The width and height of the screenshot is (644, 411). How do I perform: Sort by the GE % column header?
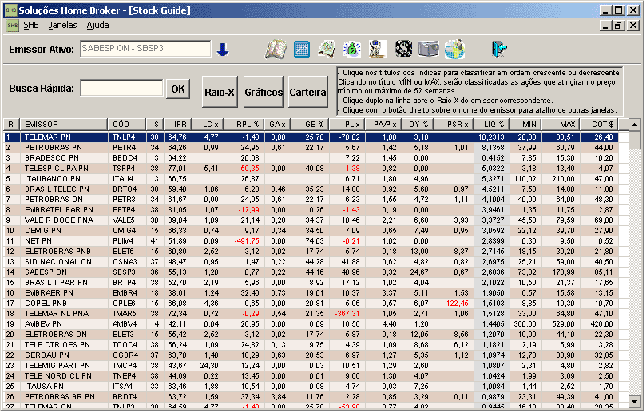pos(310,124)
